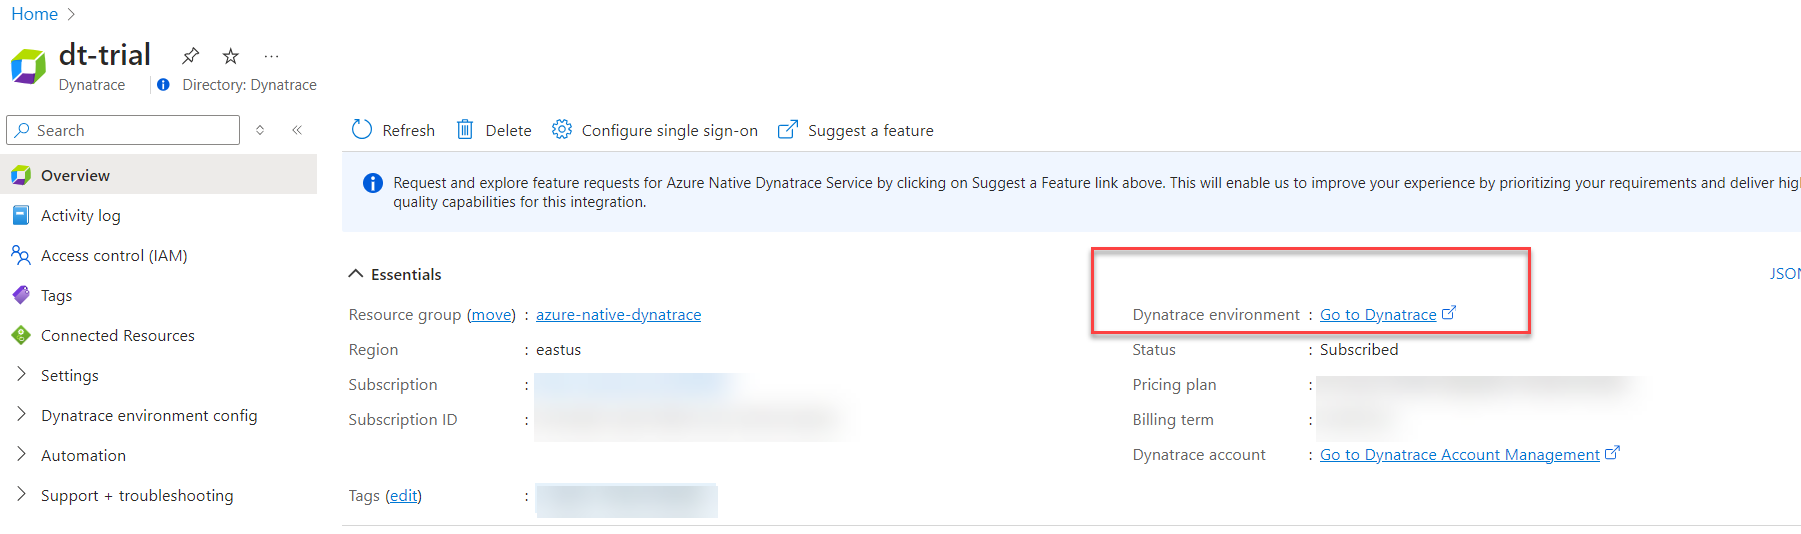Open the Activity log menu item
The height and width of the screenshot is (534, 1801).
point(80,216)
